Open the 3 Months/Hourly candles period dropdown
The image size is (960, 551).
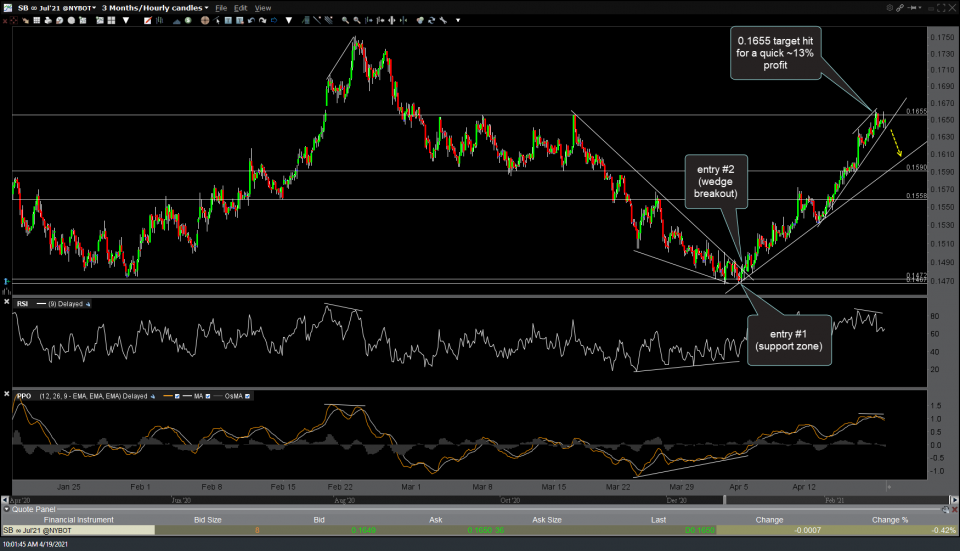click(155, 8)
